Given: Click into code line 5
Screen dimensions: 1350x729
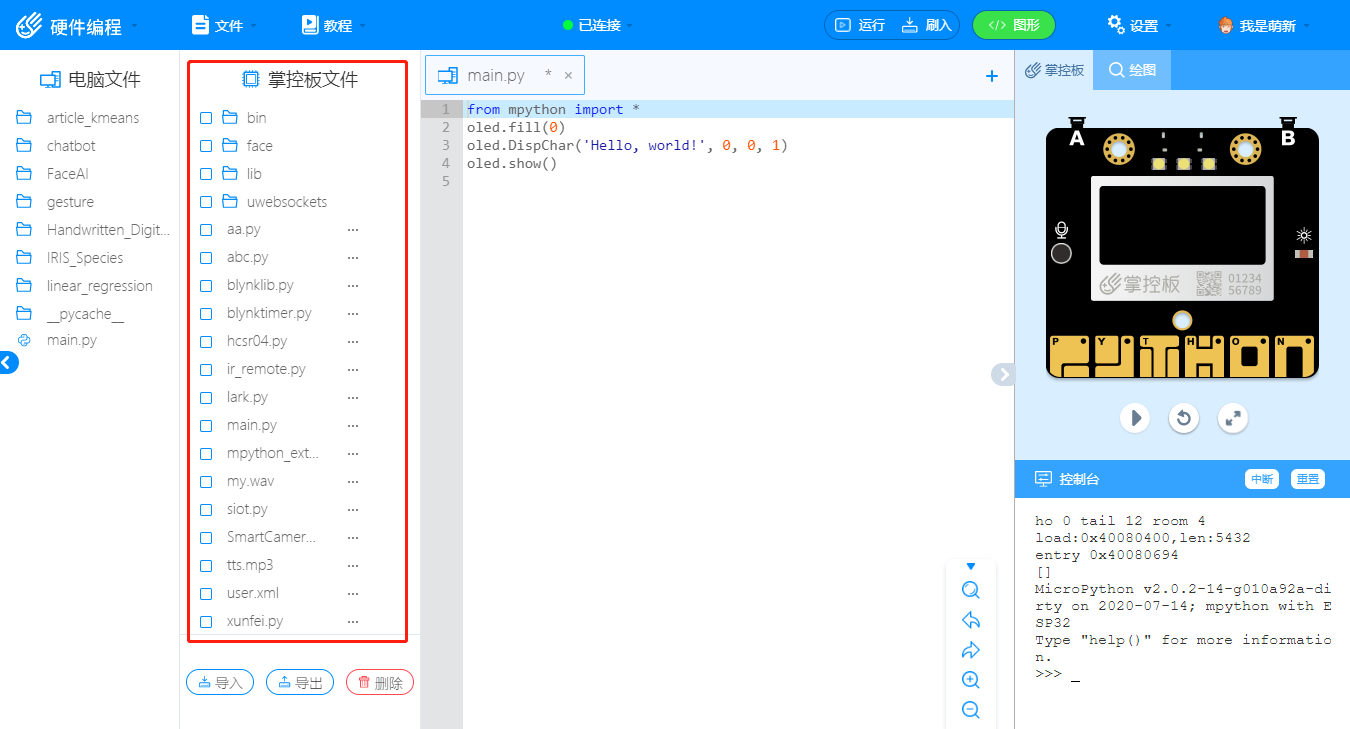Looking at the screenshot, I should (738, 181).
